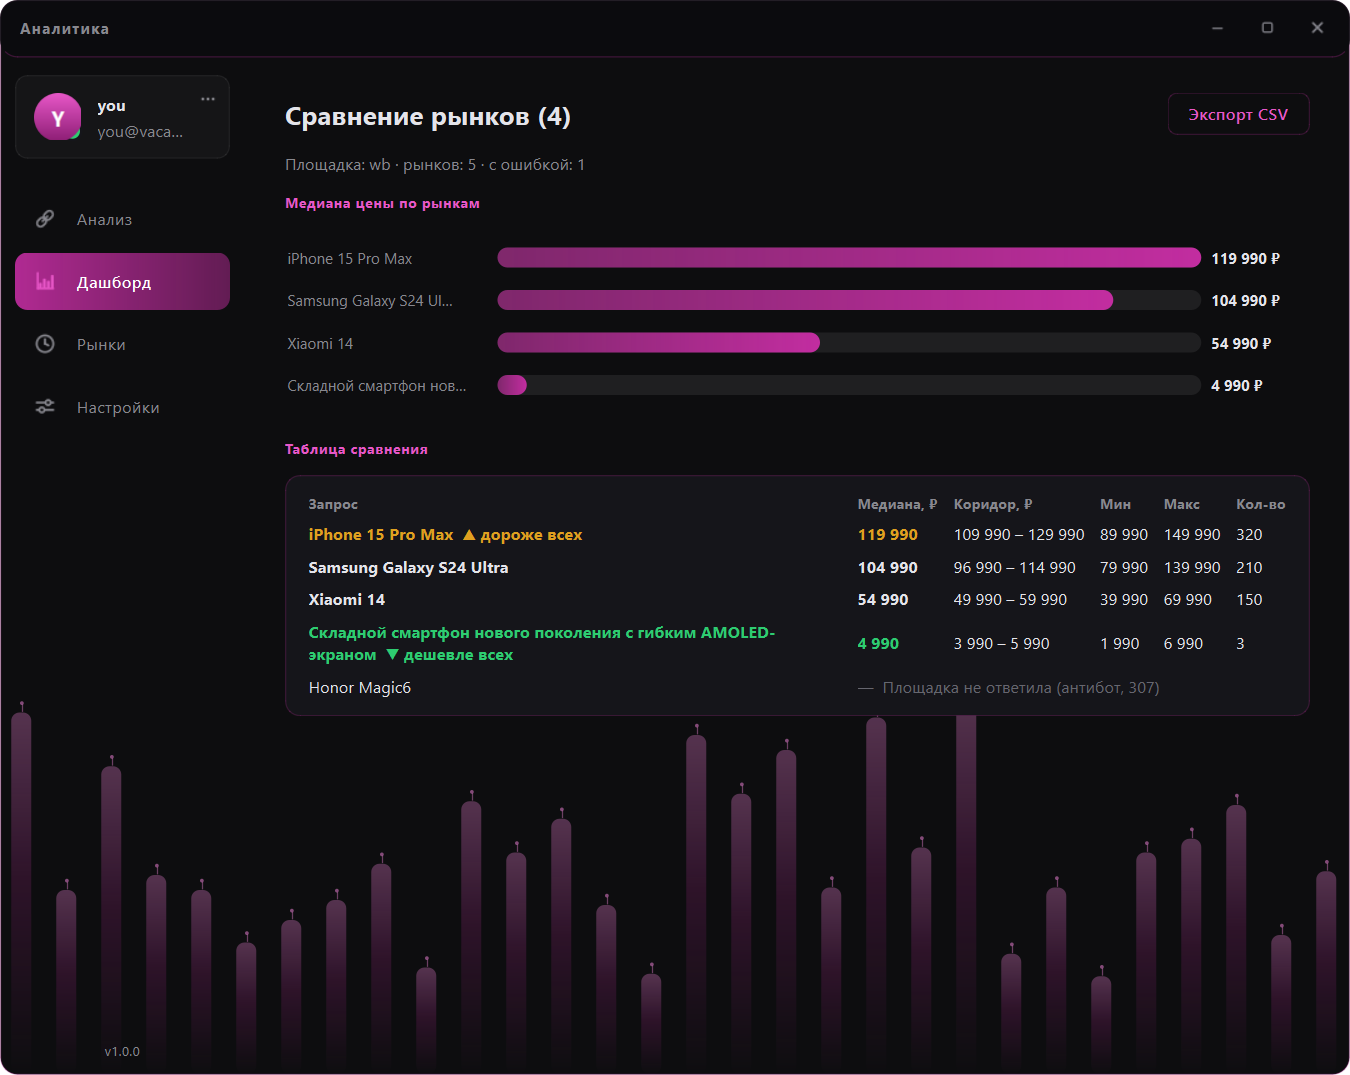
Task: Click the Макс column header
Action: pos(1182,505)
